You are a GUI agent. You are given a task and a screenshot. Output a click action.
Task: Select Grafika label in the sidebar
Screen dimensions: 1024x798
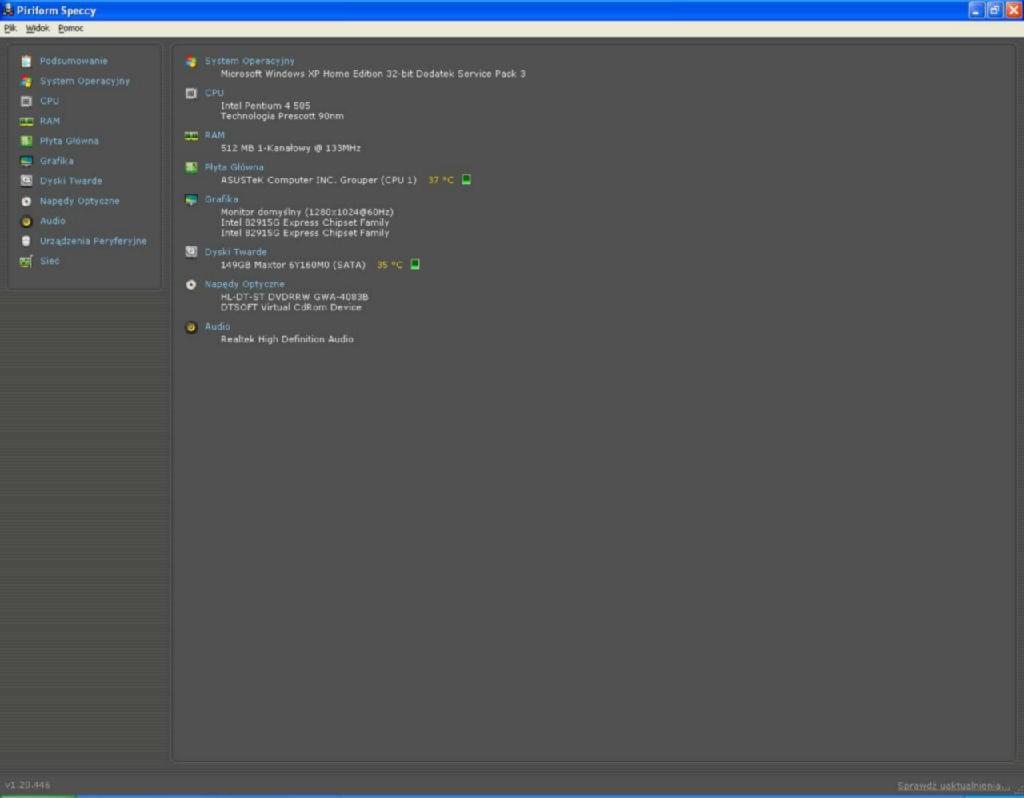point(57,161)
